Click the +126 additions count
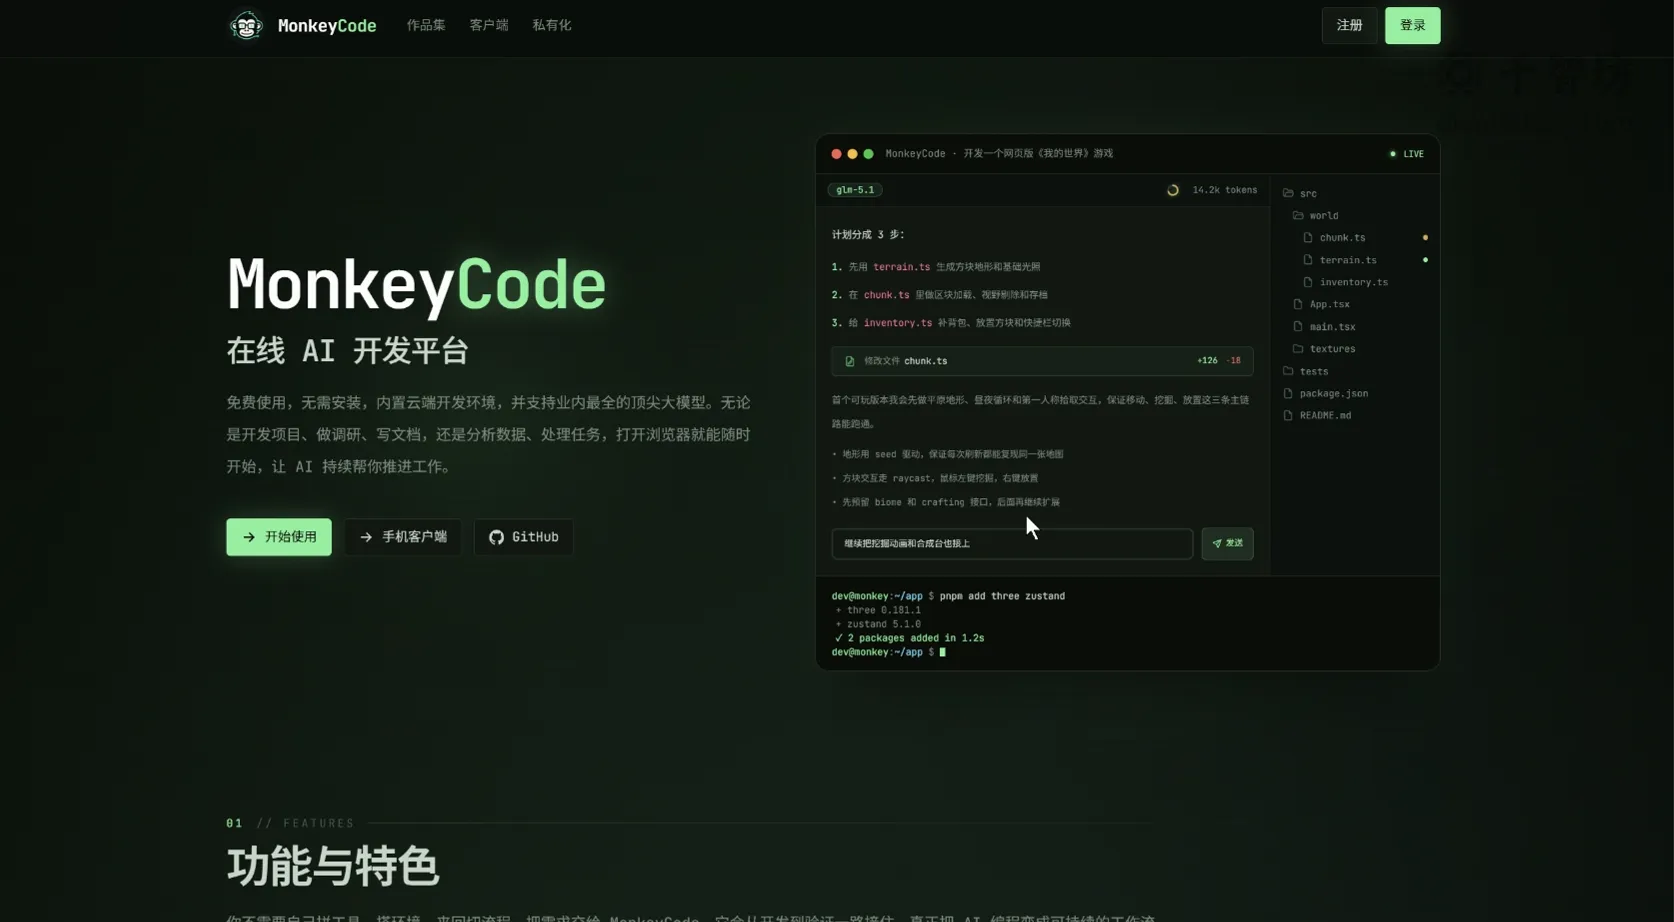1674x922 pixels. coord(1207,361)
